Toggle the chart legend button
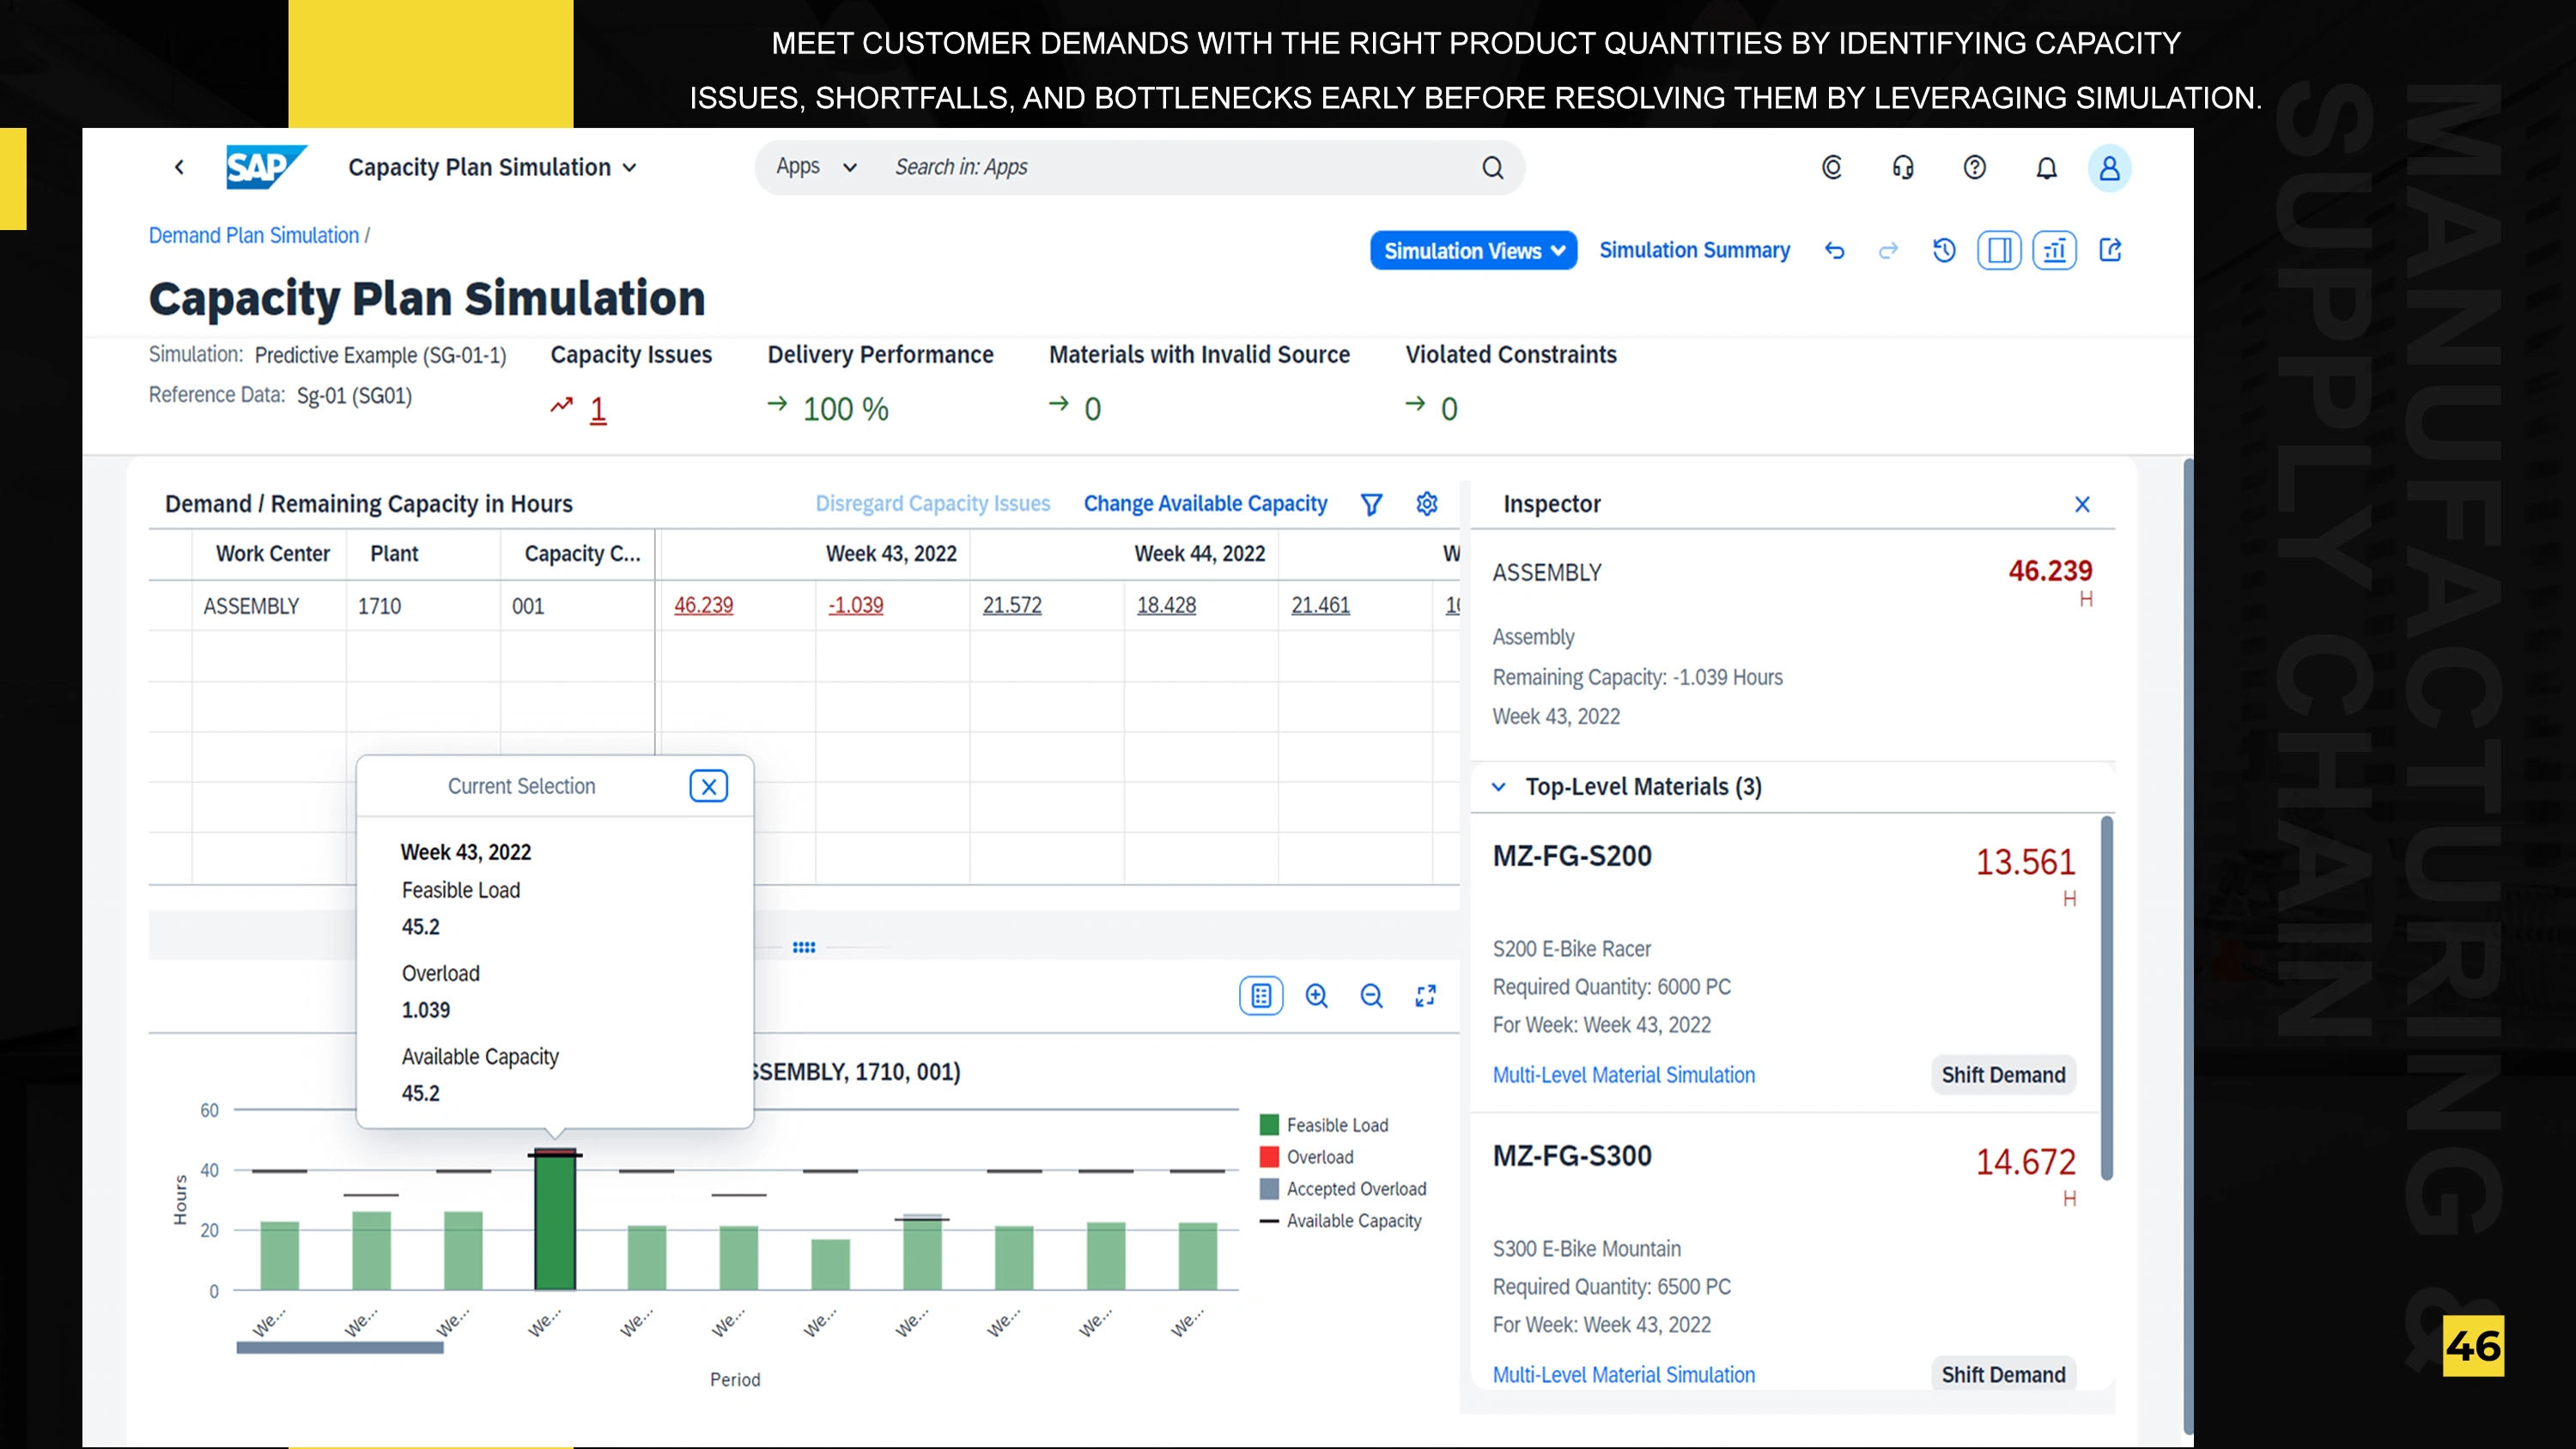 (1261, 996)
